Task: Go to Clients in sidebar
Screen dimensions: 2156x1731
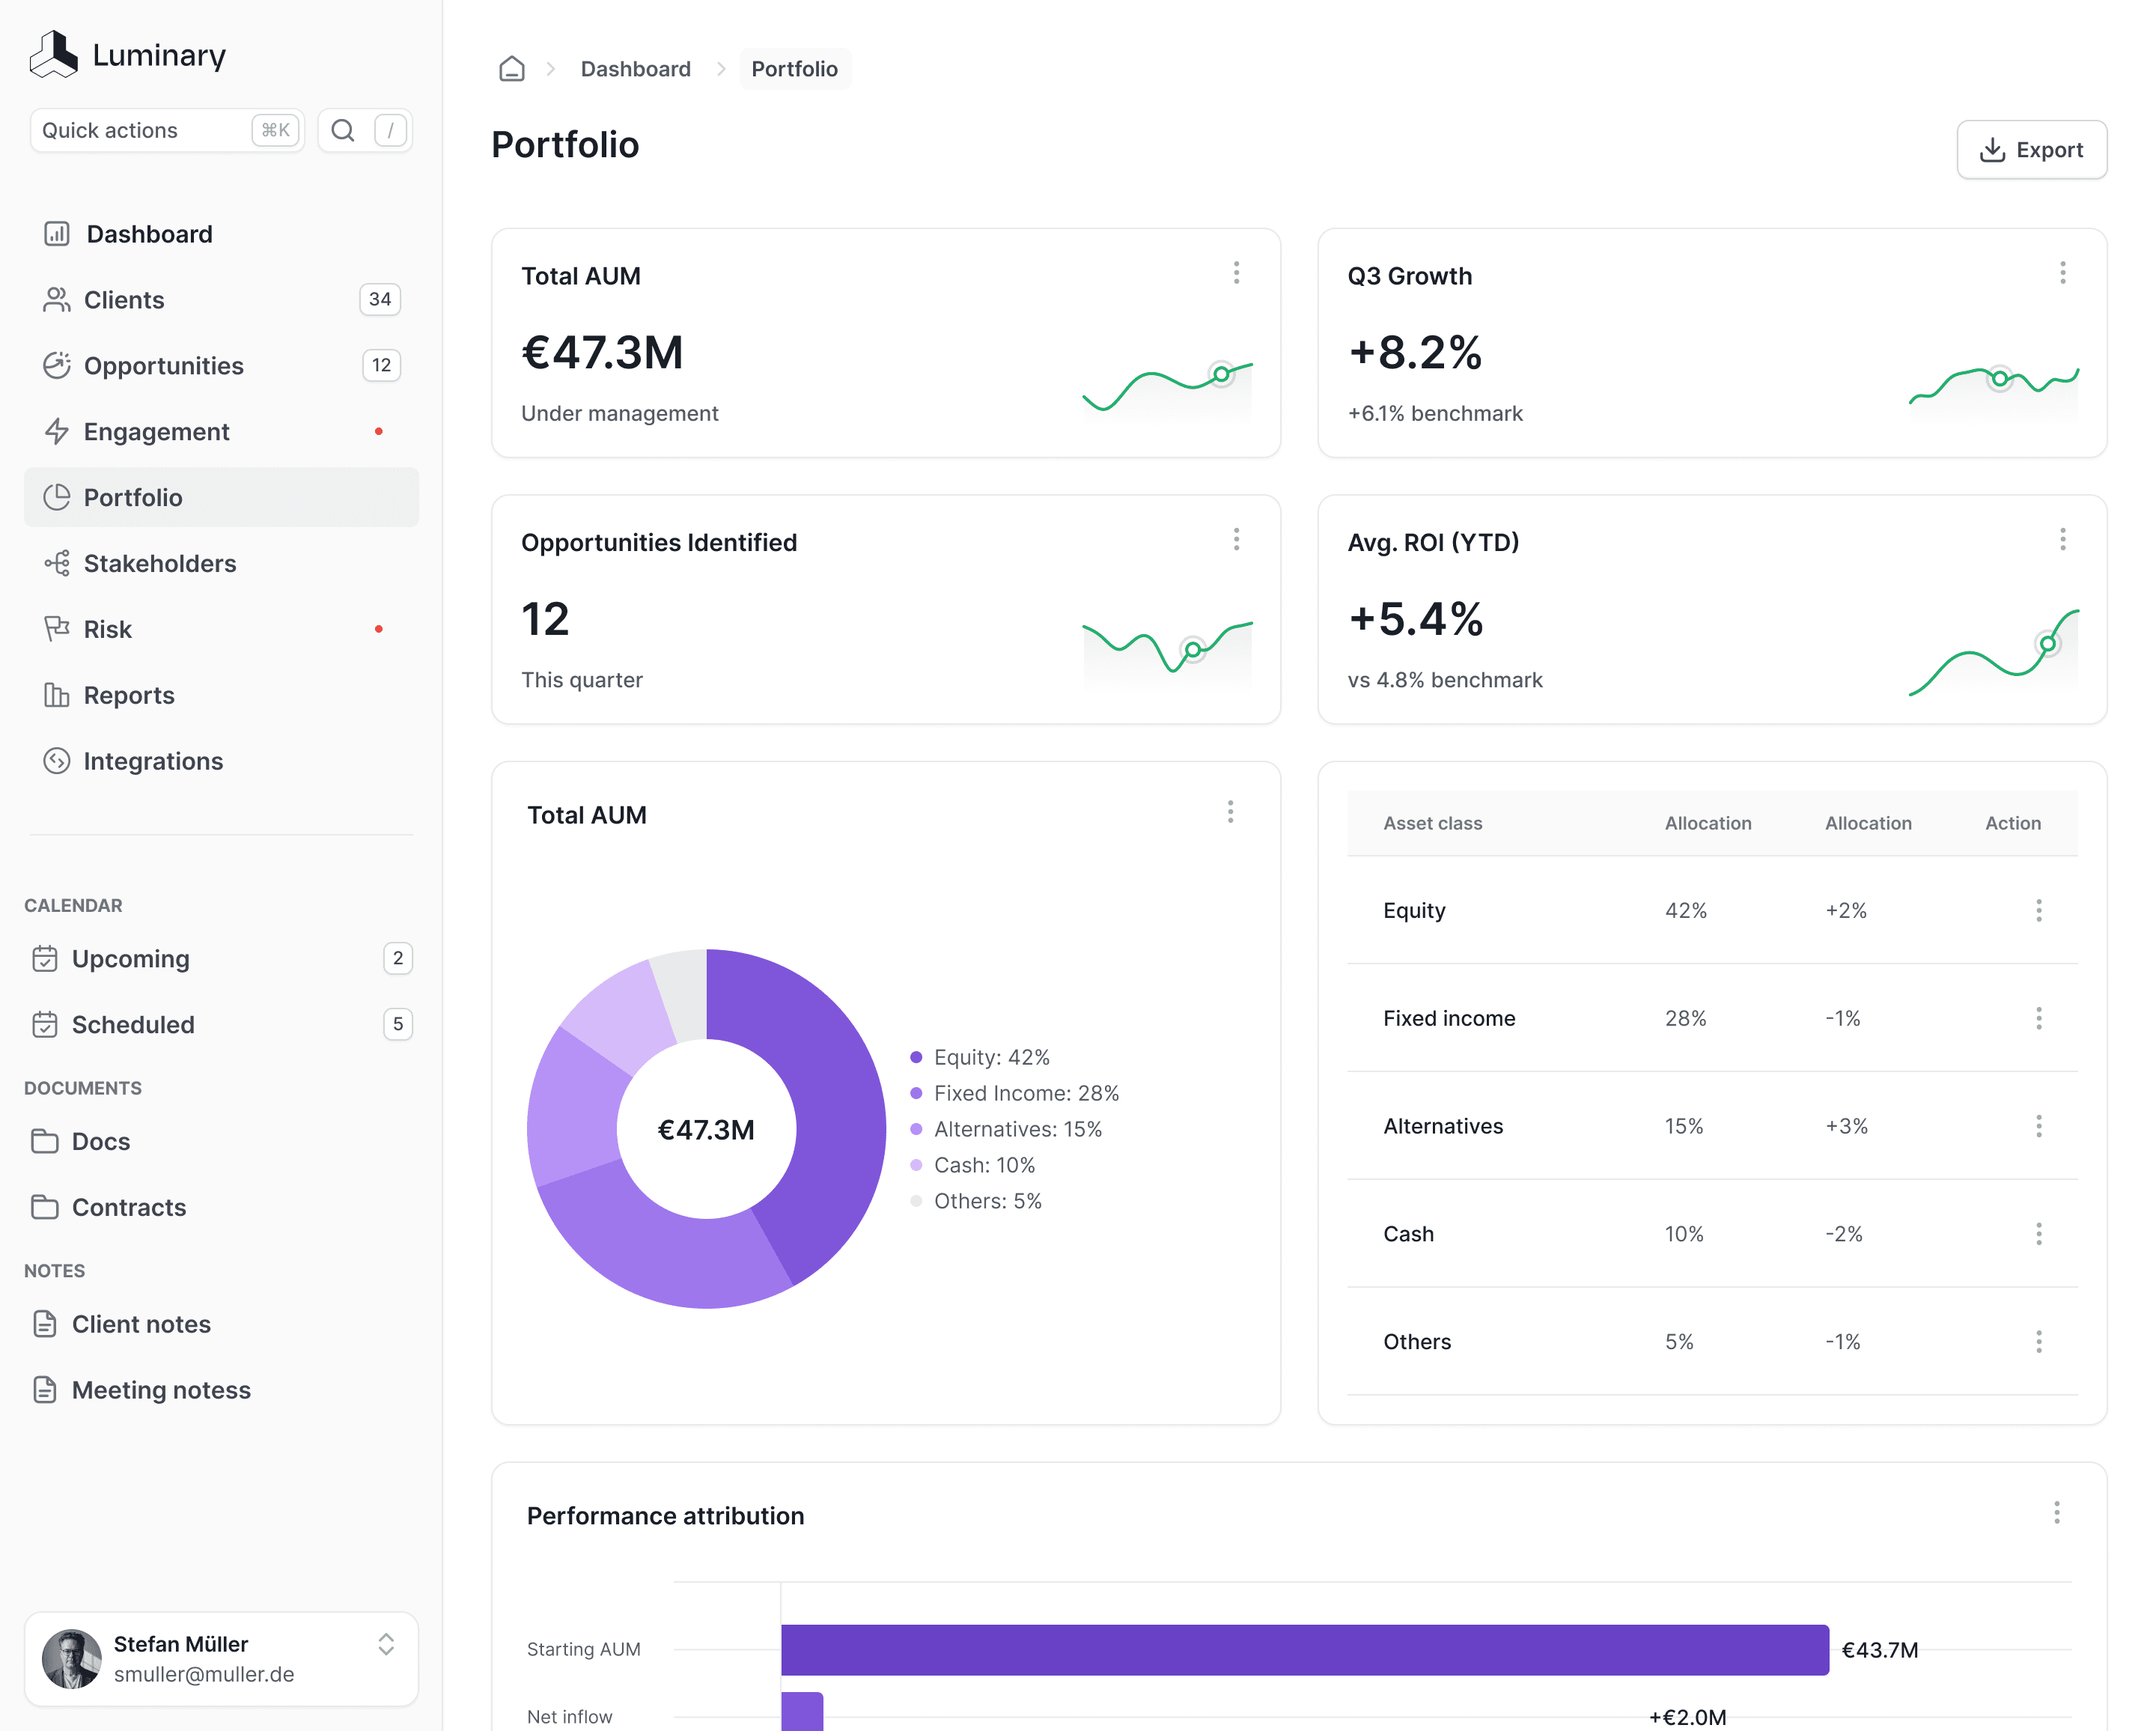Action: 124,300
